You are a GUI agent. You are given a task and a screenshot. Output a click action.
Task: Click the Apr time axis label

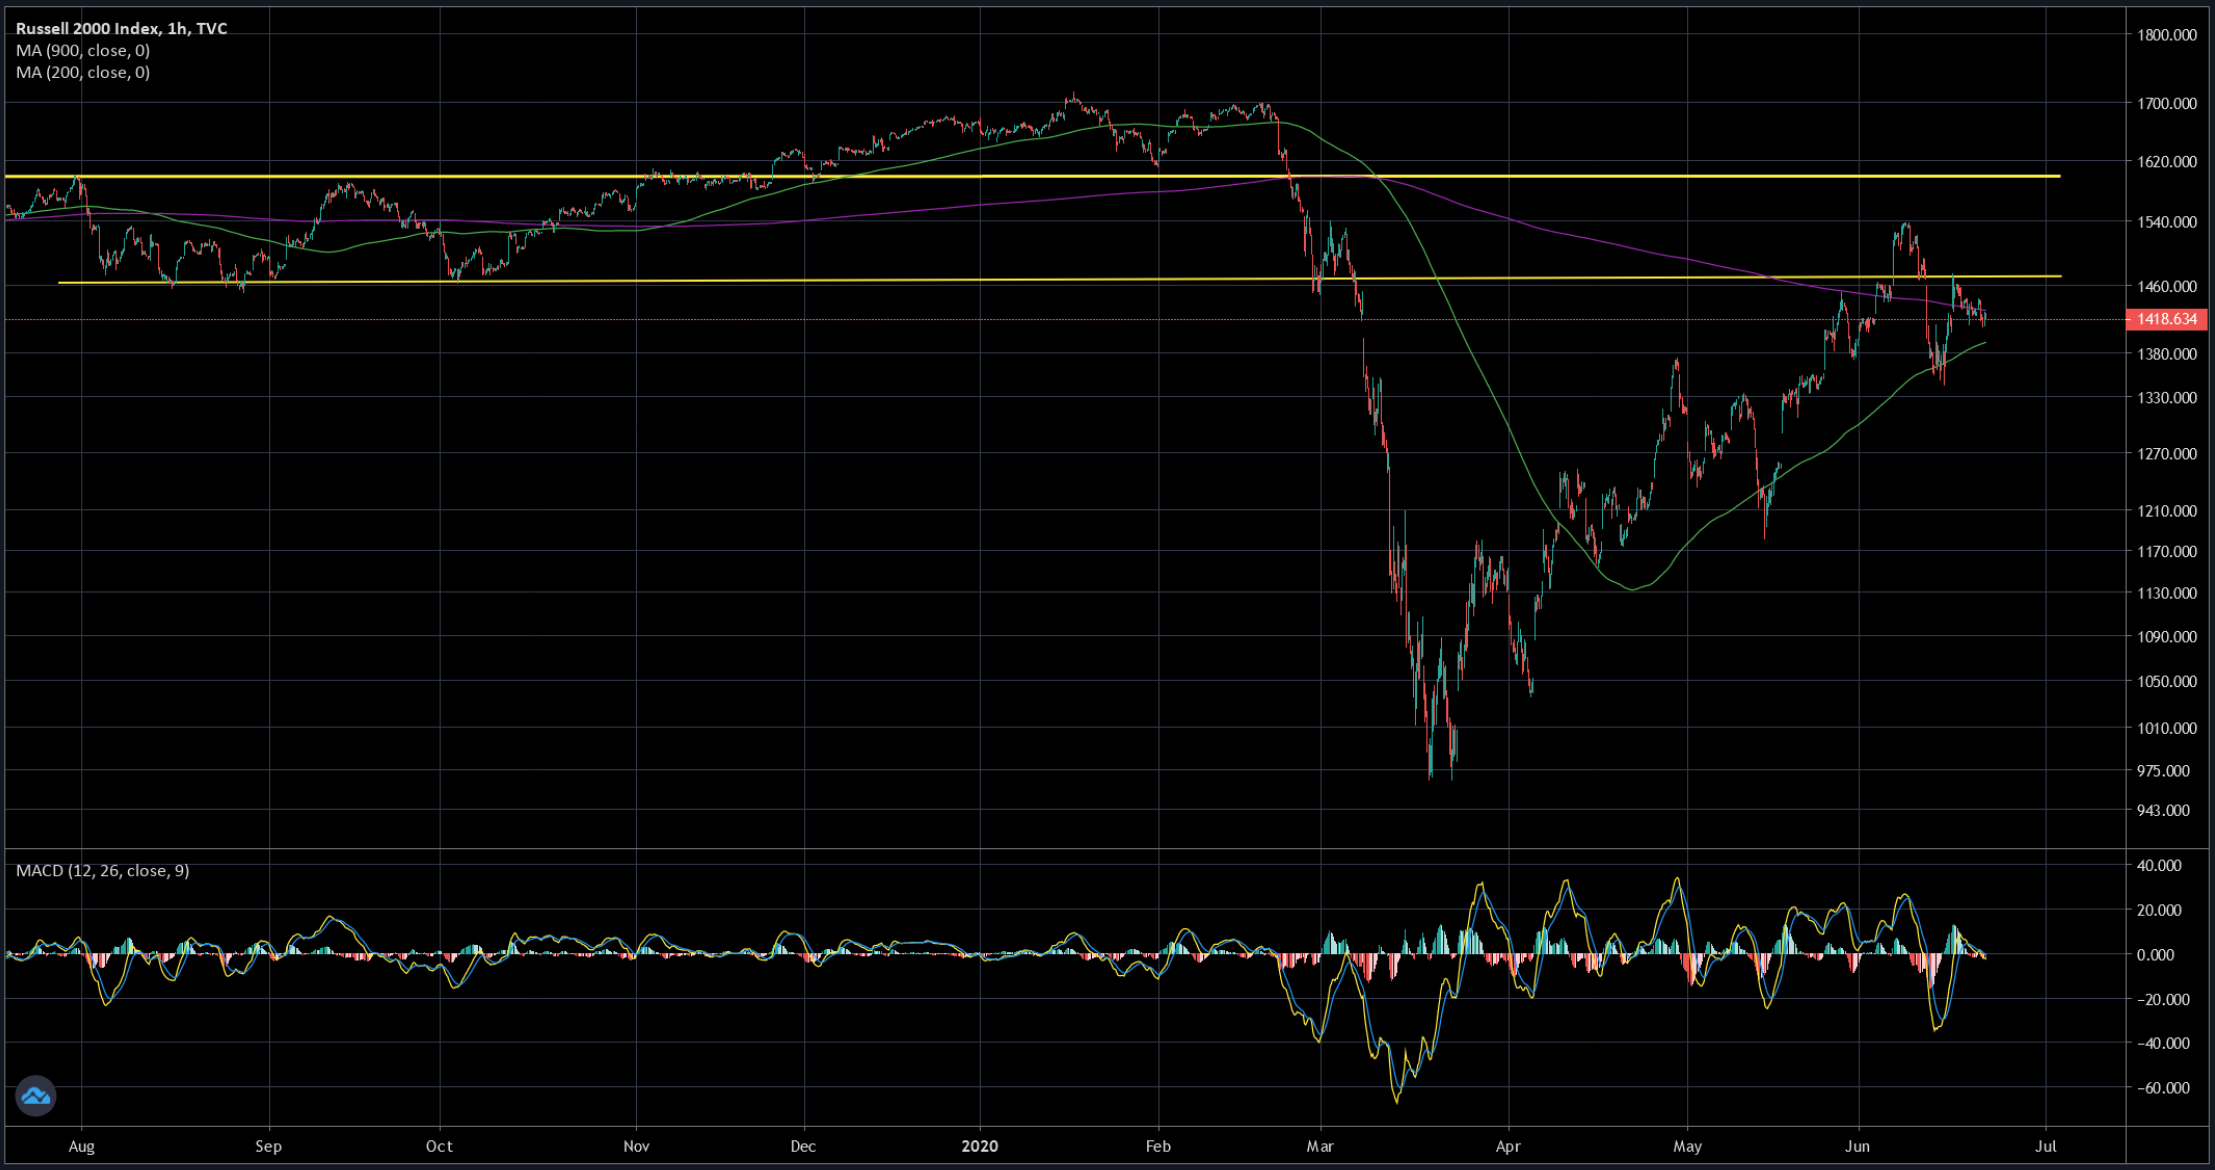tap(1507, 1147)
